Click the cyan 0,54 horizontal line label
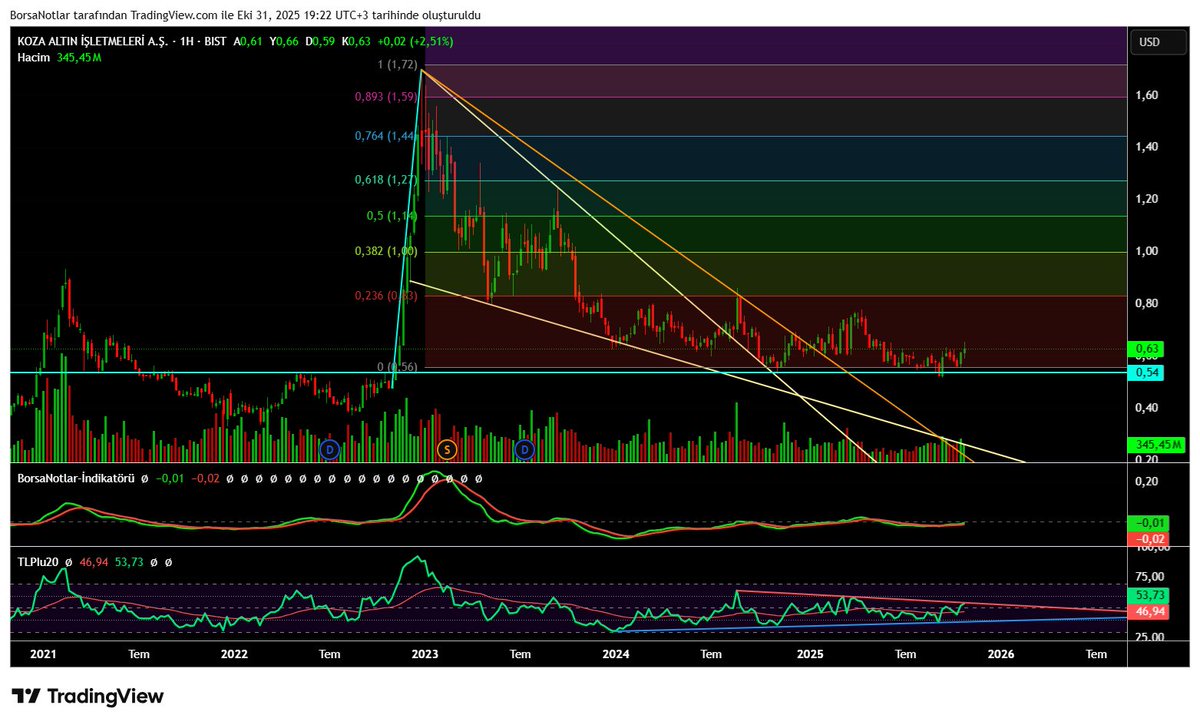The image size is (1200, 725). point(1144,373)
